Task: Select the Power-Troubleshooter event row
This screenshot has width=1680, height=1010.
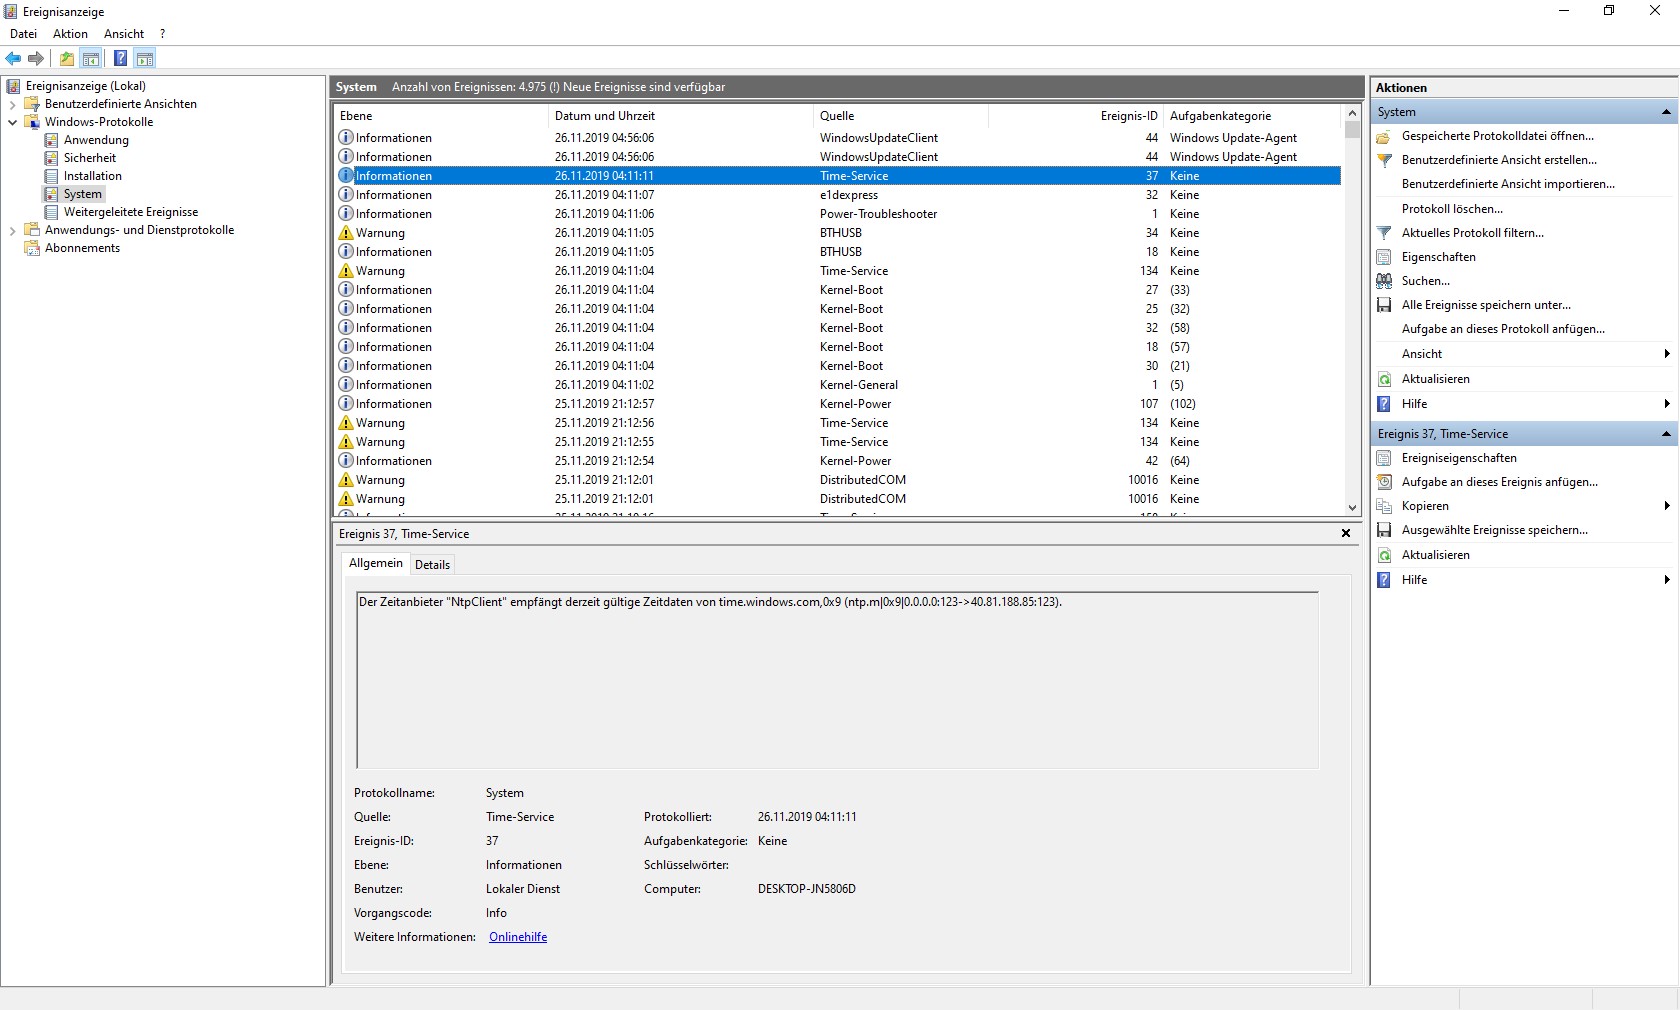Action: point(838,214)
